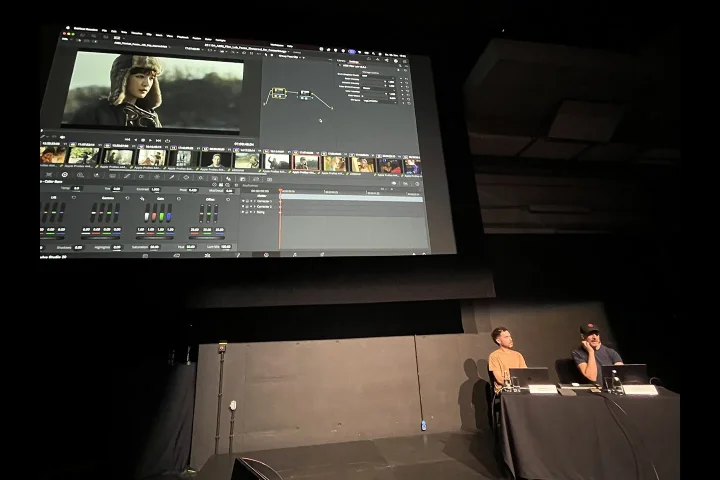
Task: Go to the Deliver page tab
Action: 322,254
